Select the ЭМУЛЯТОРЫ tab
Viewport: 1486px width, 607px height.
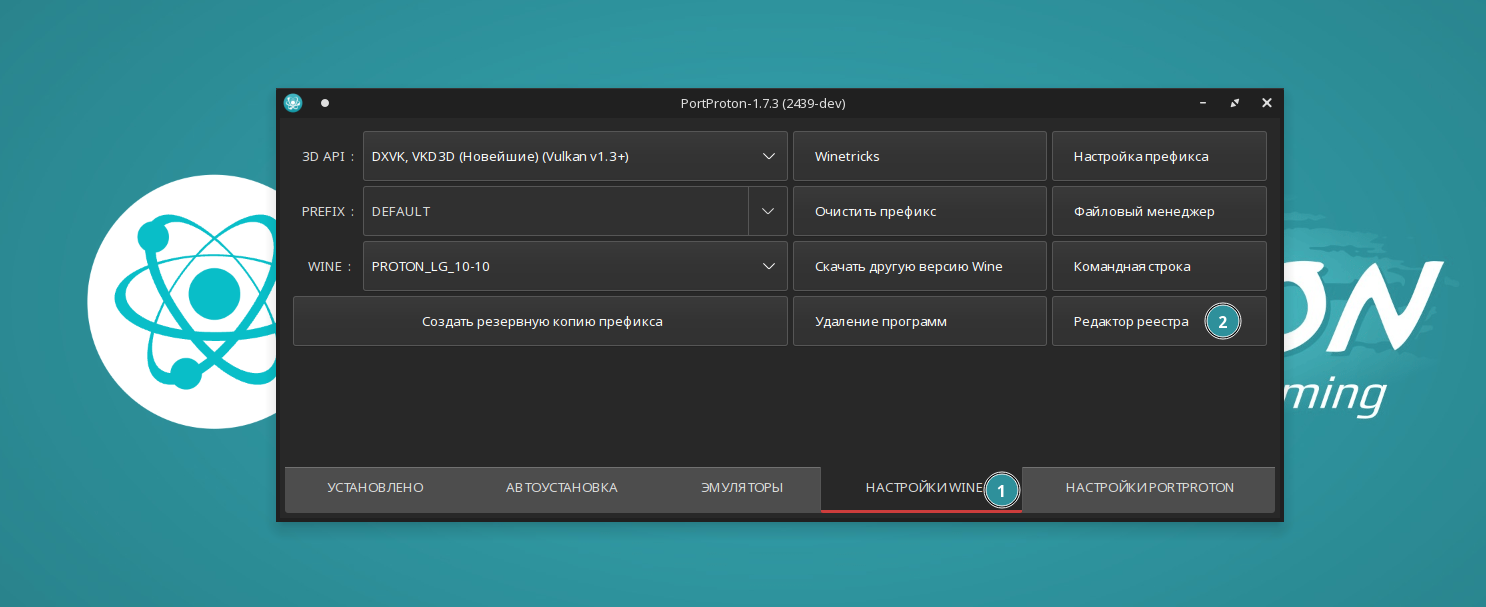tap(741, 488)
